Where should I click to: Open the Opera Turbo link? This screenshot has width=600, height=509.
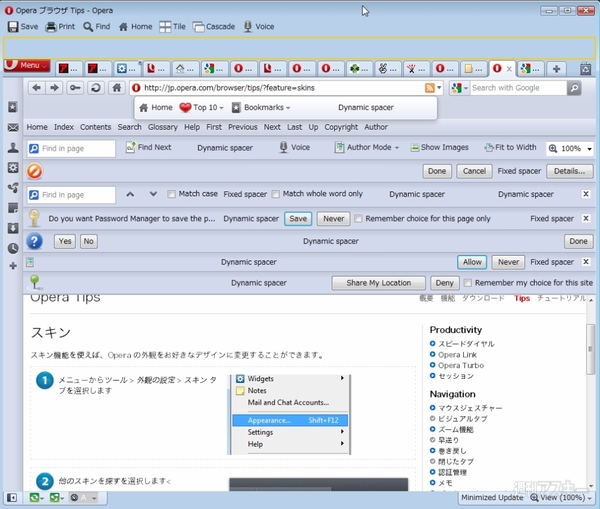(x=461, y=365)
